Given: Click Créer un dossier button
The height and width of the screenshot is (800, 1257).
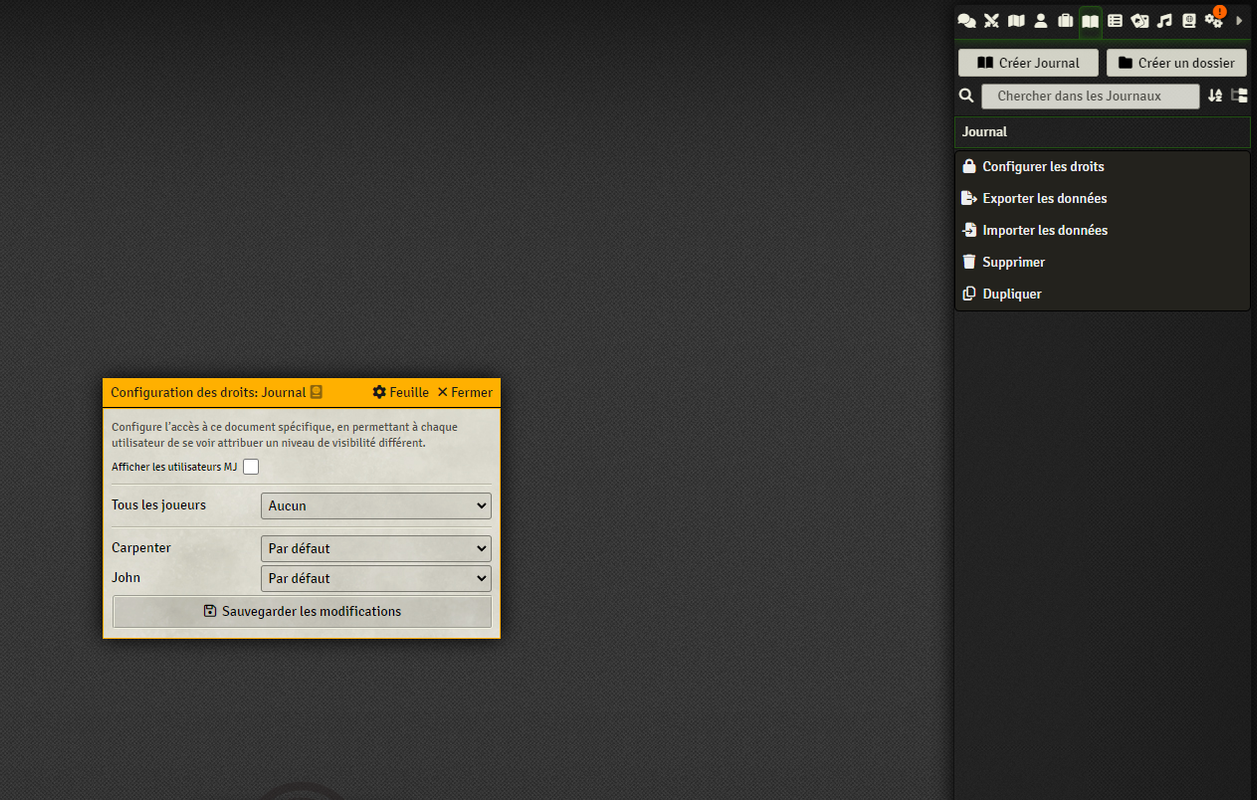Looking at the screenshot, I should coord(1177,62).
